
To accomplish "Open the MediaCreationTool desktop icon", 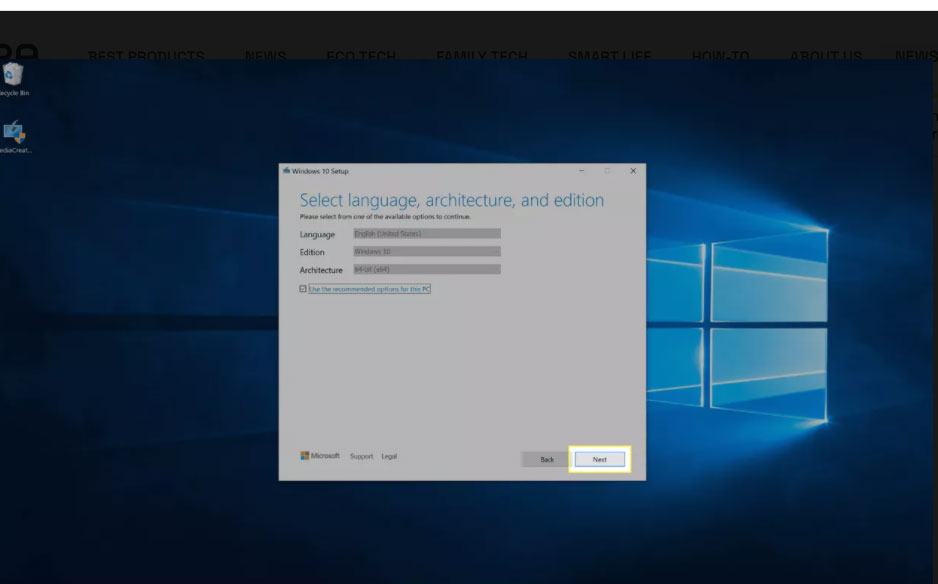I will pyautogui.click(x=14, y=137).
